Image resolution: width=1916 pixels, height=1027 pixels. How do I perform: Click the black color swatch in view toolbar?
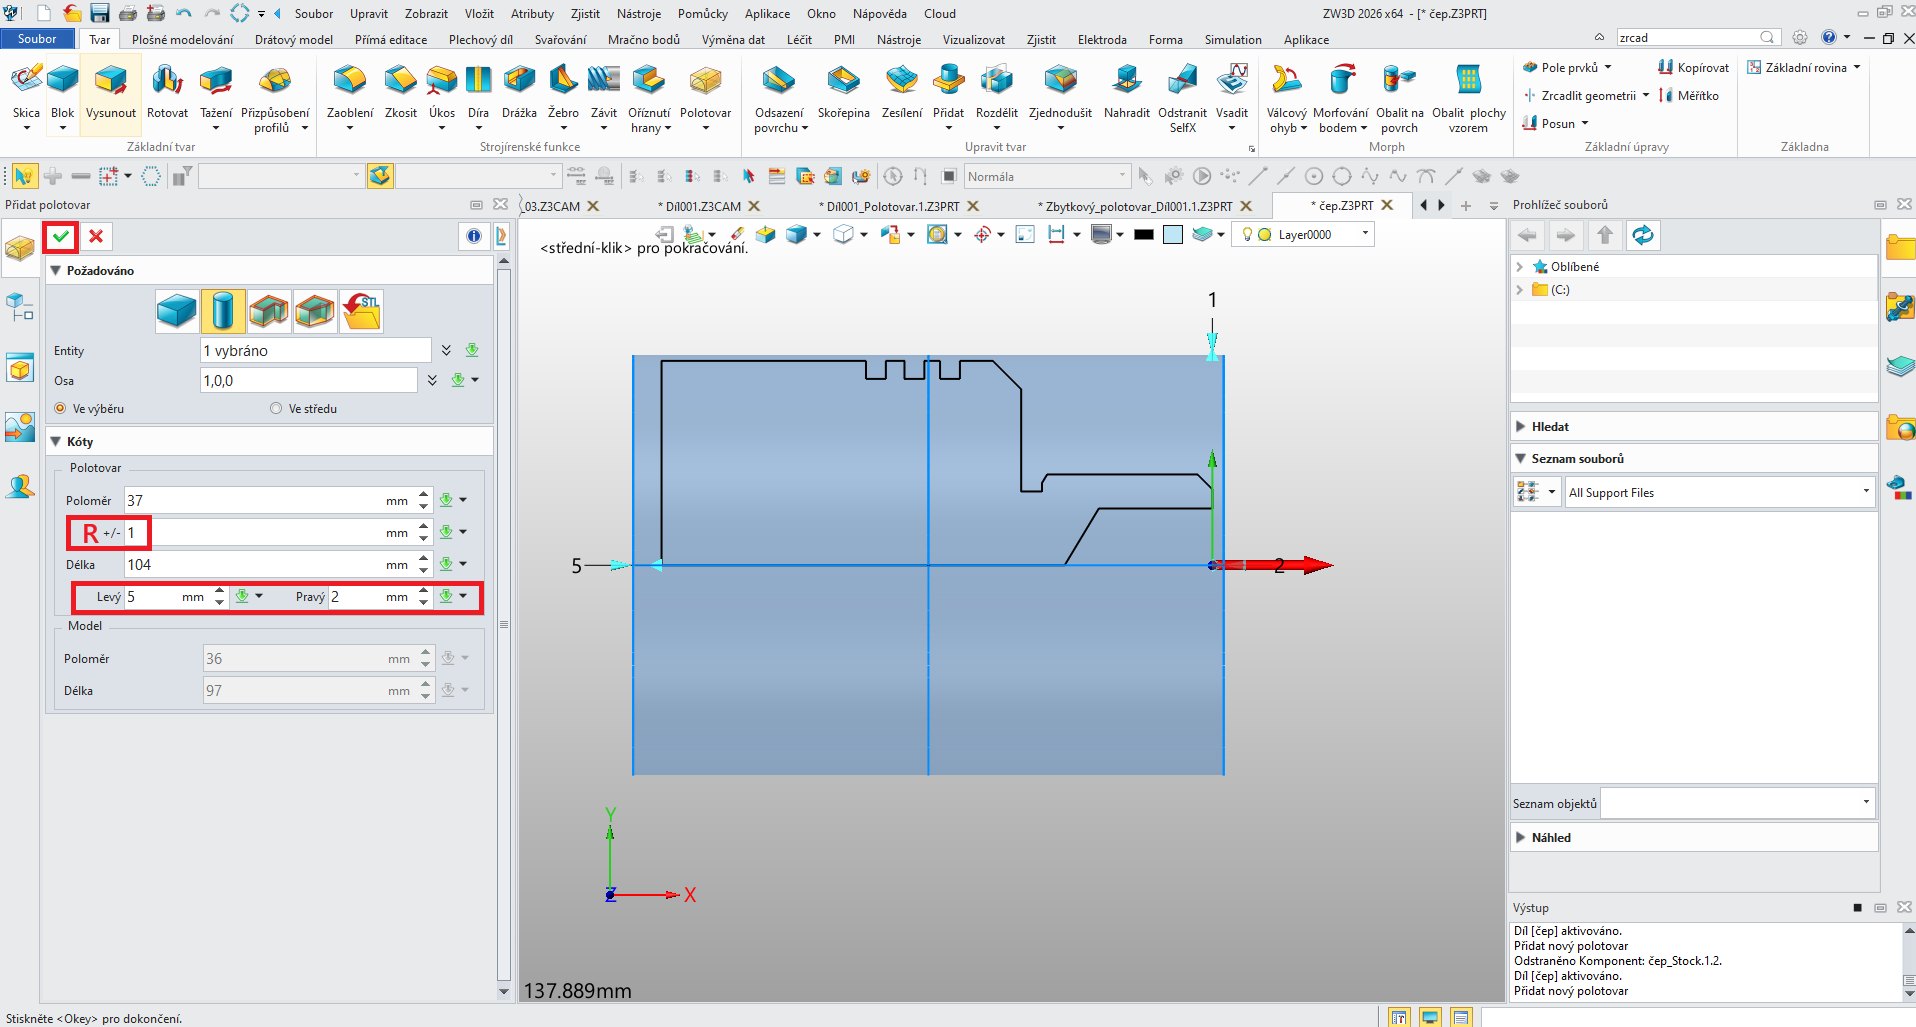point(1144,235)
